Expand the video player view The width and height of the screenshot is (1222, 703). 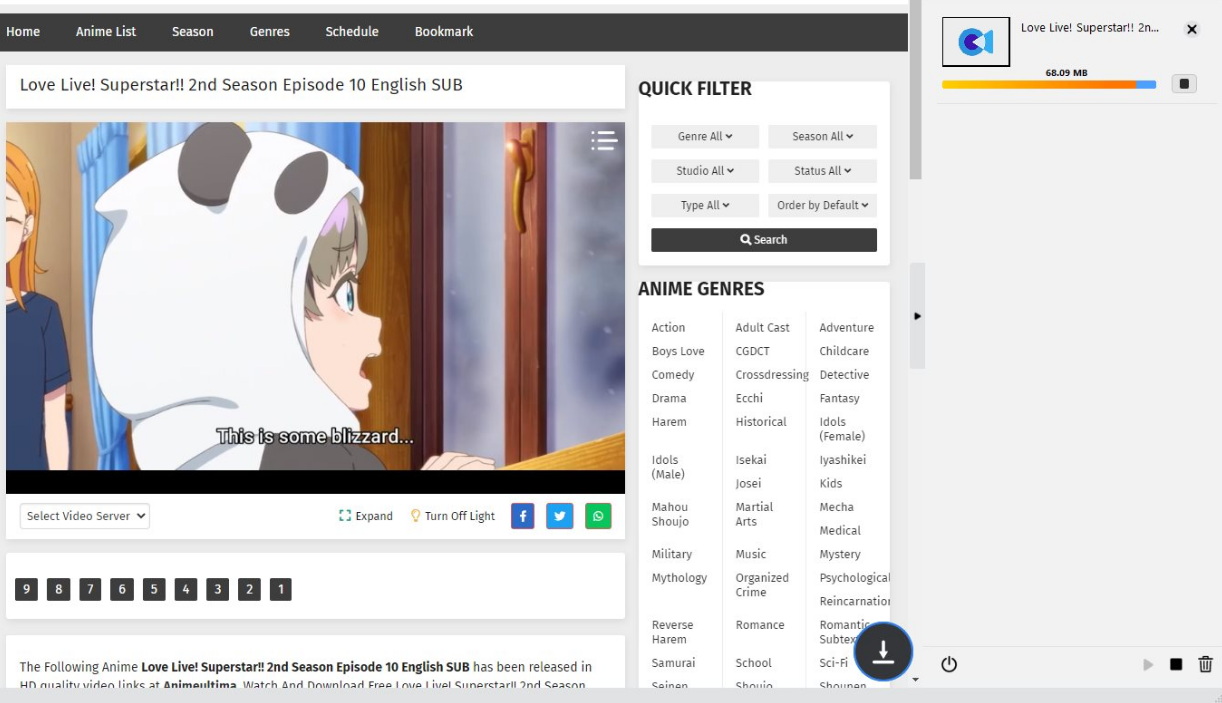pyautogui.click(x=366, y=516)
